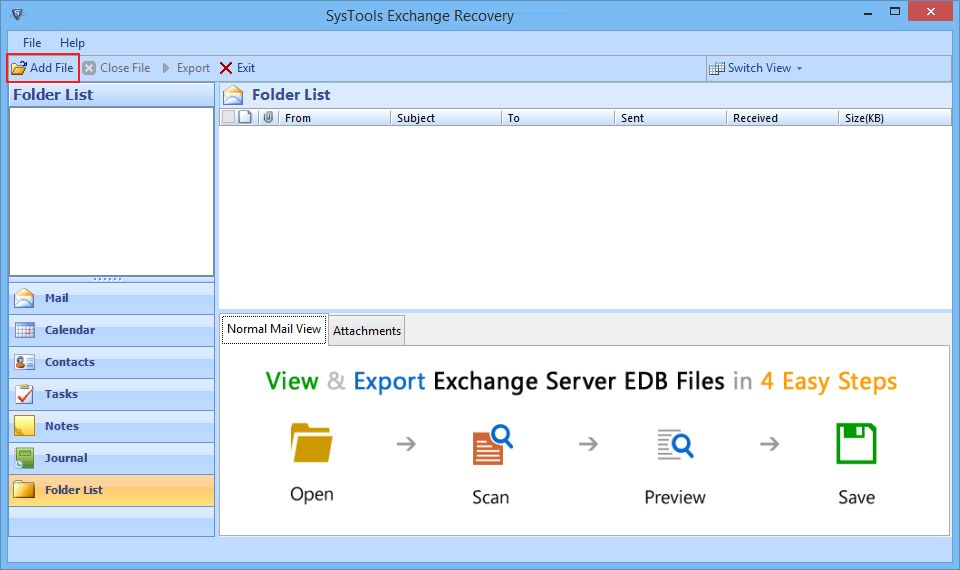Click the green Save floppy disk icon
Viewport: 960px width, 570px height.
coord(856,443)
